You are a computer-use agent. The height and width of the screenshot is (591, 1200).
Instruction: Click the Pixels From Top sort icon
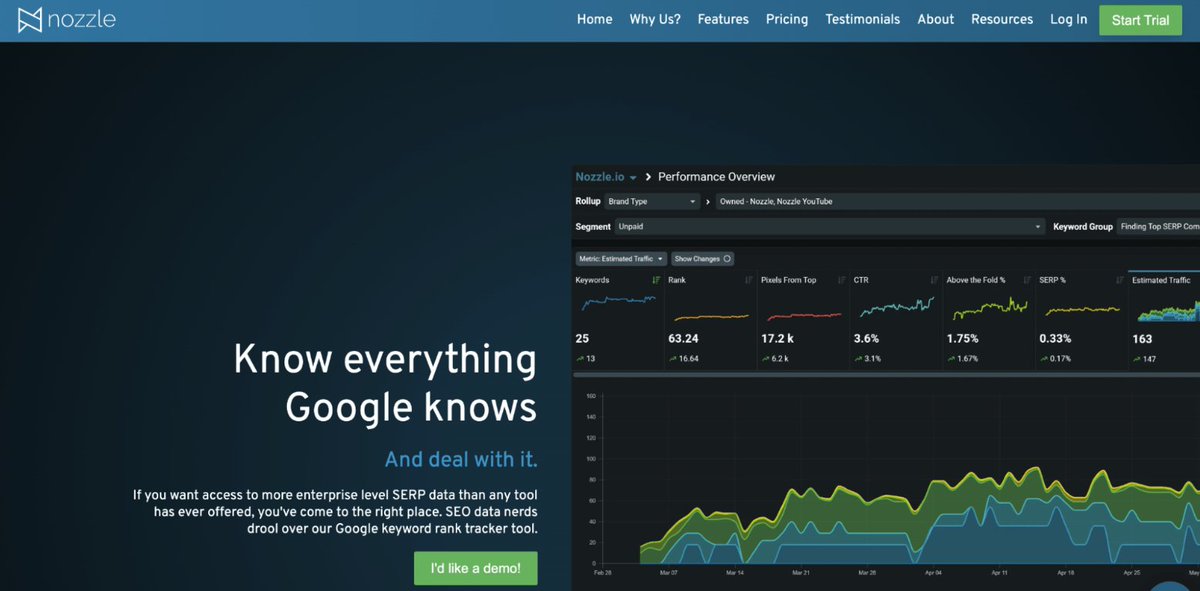tap(841, 280)
